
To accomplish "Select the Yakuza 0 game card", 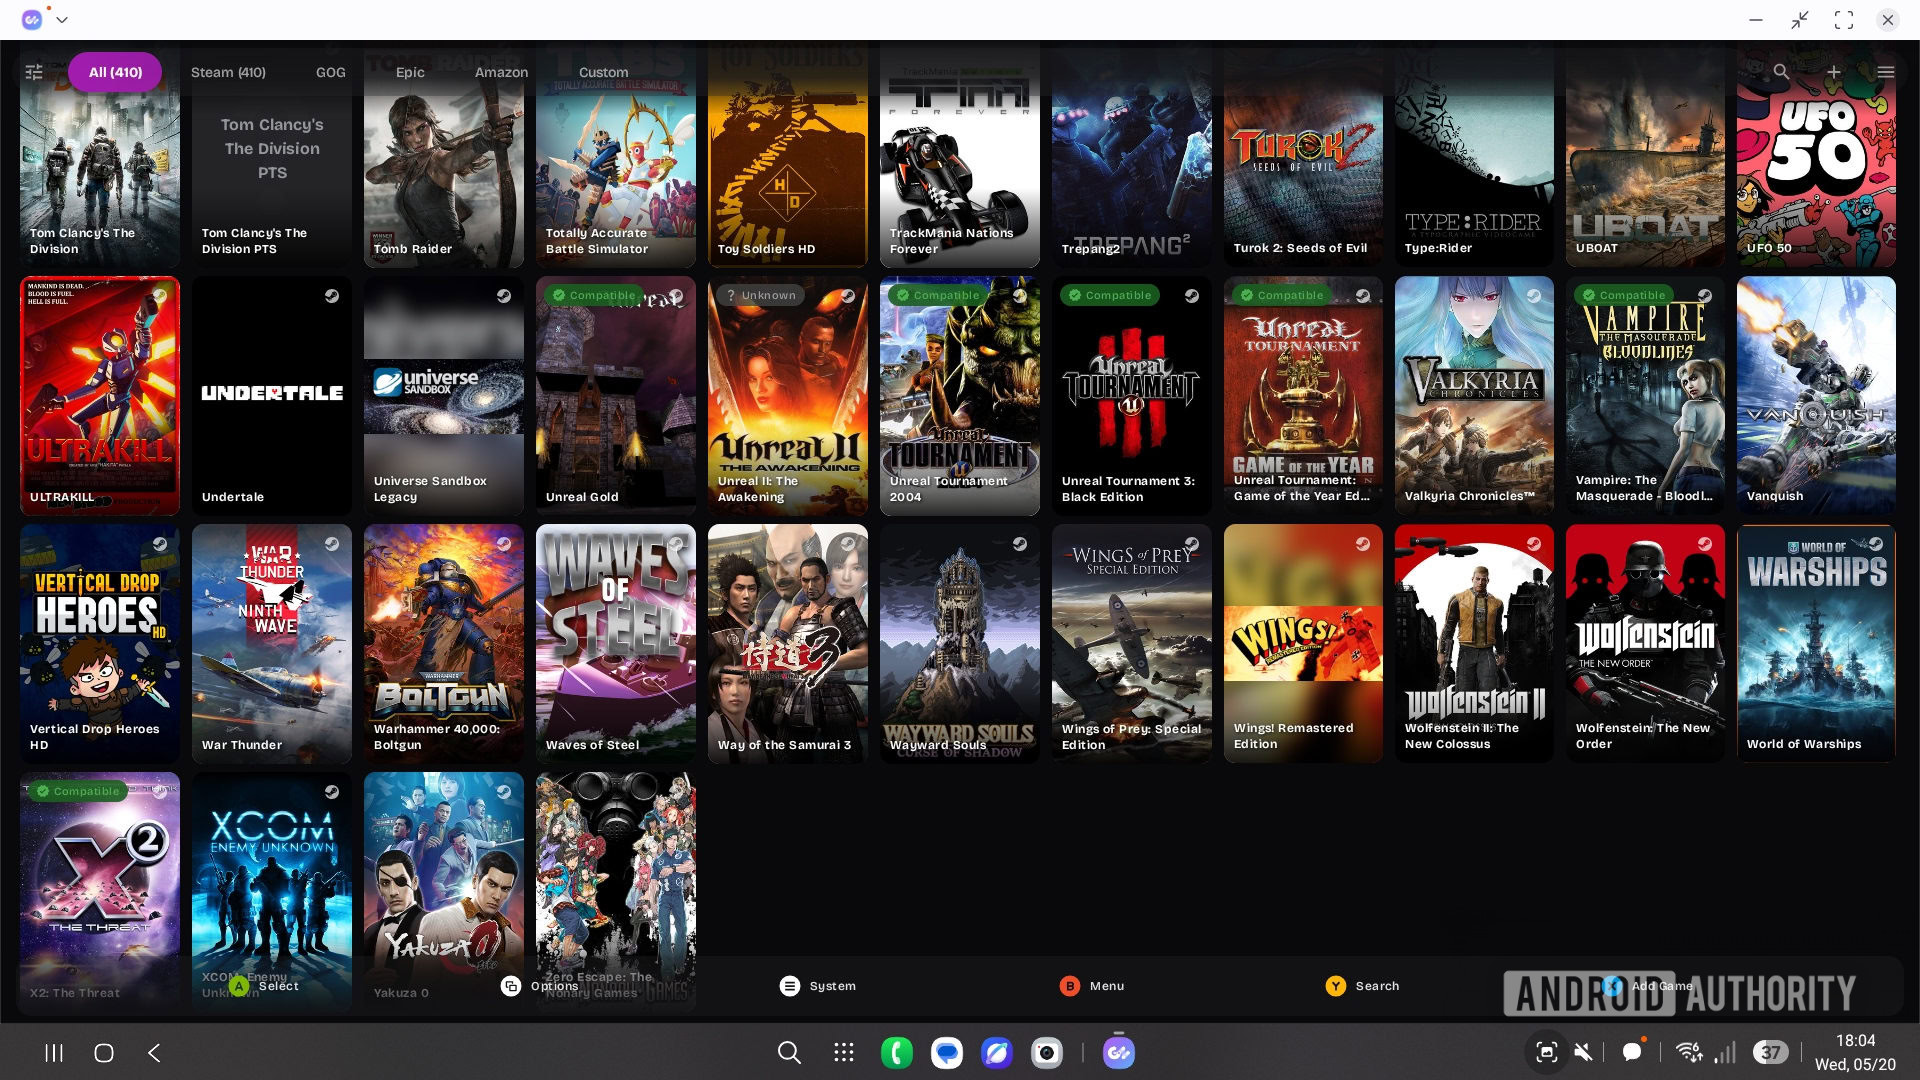I will click(444, 892).
